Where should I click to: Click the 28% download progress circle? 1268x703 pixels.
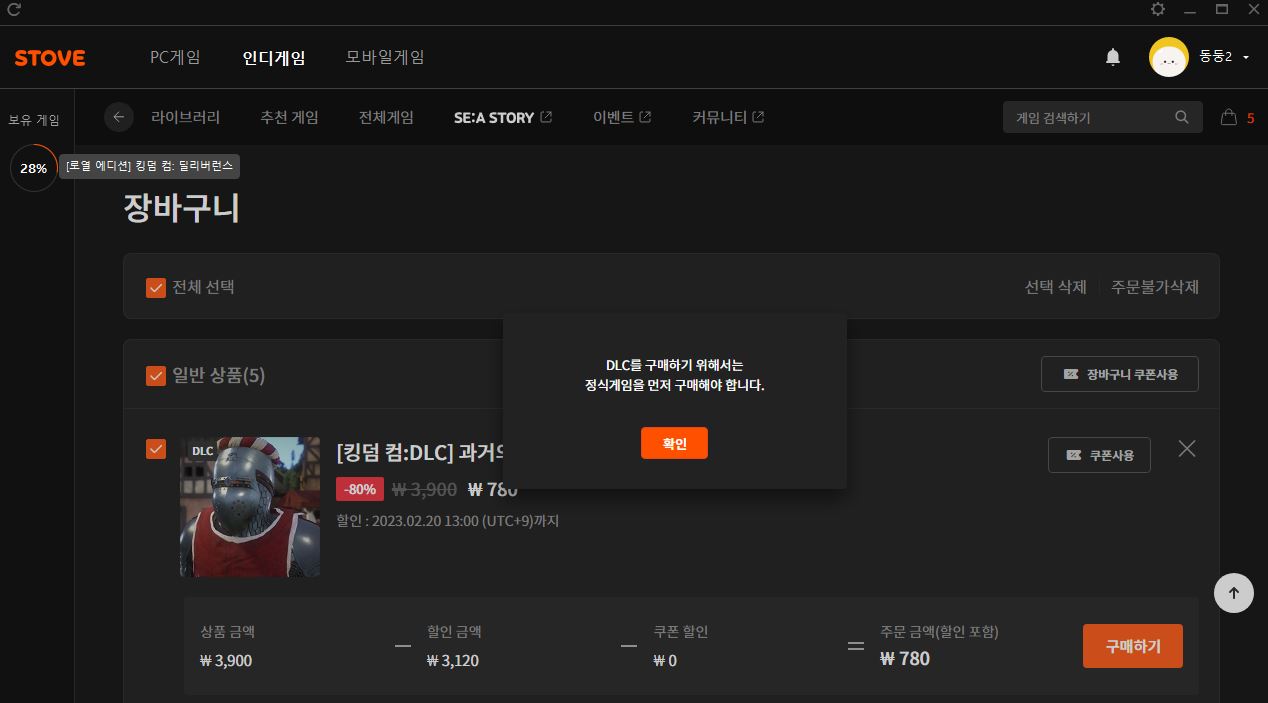[x=34, y=168]
